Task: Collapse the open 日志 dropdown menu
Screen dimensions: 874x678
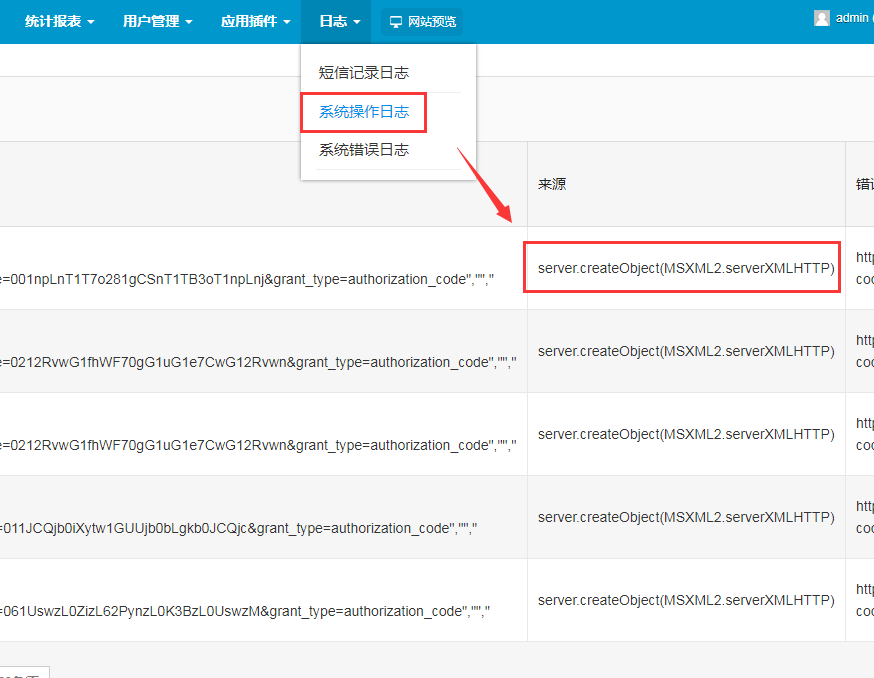Action: [x=339, y=21]
